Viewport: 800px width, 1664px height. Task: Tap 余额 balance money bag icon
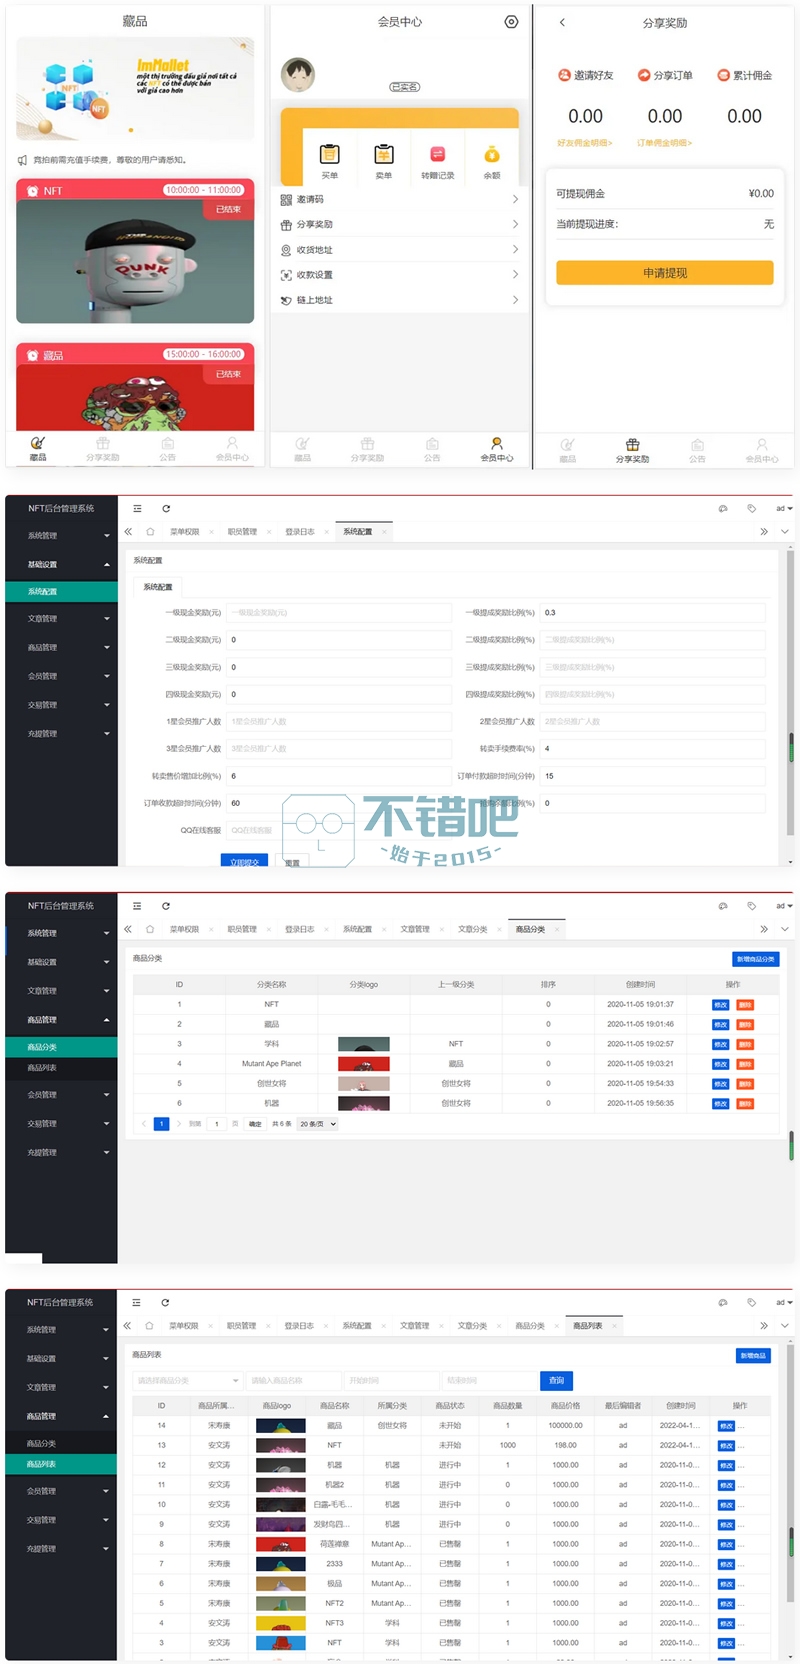pos(491,155)
